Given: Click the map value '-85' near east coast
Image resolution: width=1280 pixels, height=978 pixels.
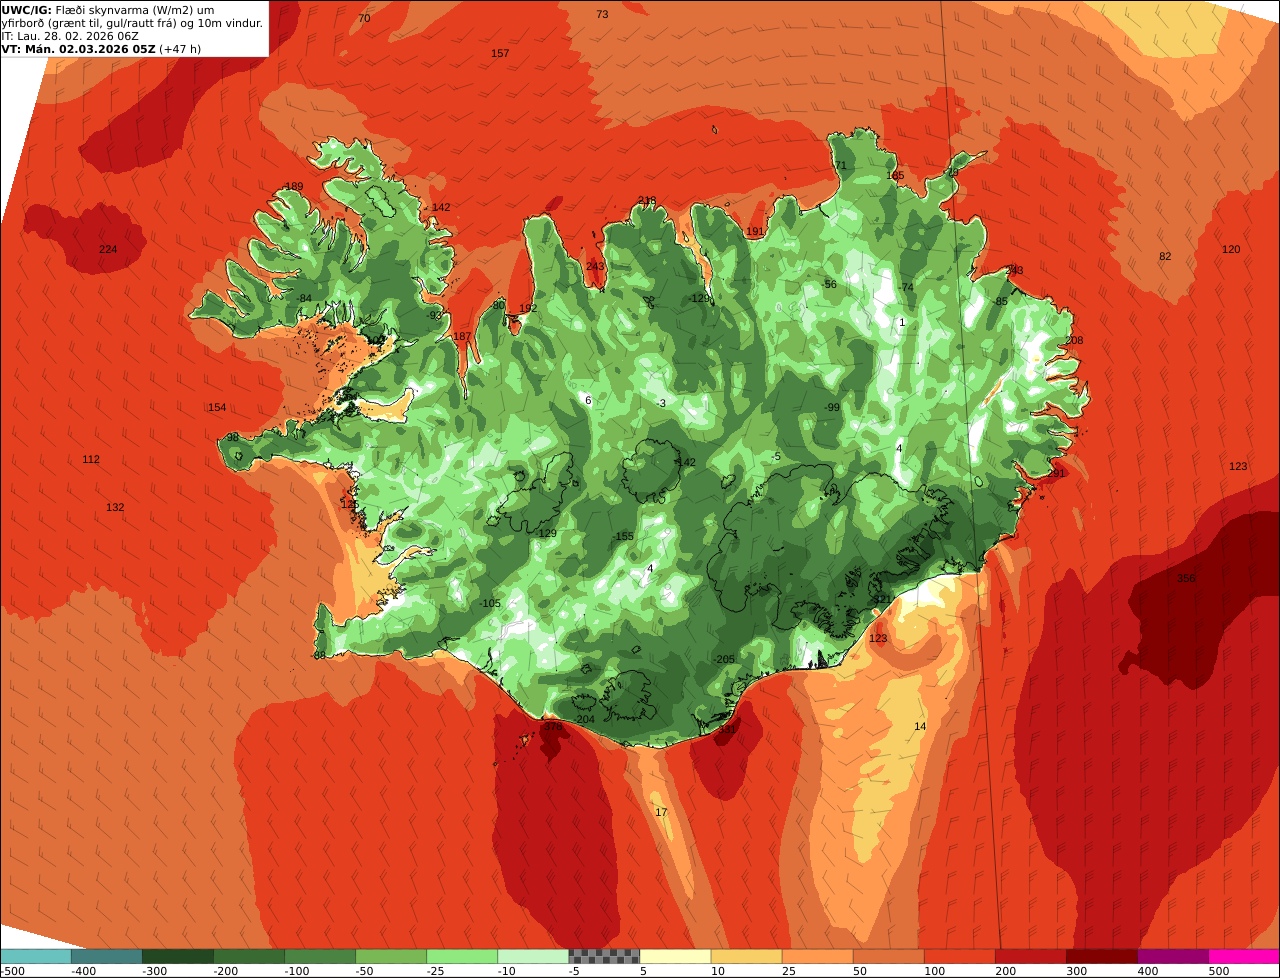Looking at the screenshot, I should 1000,302.
